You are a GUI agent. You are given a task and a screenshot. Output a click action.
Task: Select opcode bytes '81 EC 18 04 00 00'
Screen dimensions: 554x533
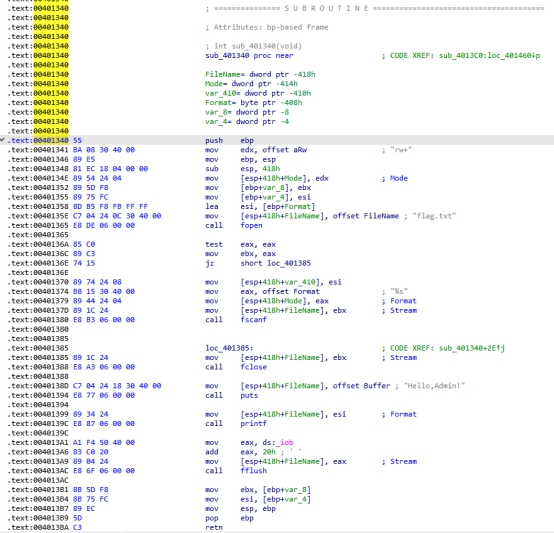tap(110, 168)
